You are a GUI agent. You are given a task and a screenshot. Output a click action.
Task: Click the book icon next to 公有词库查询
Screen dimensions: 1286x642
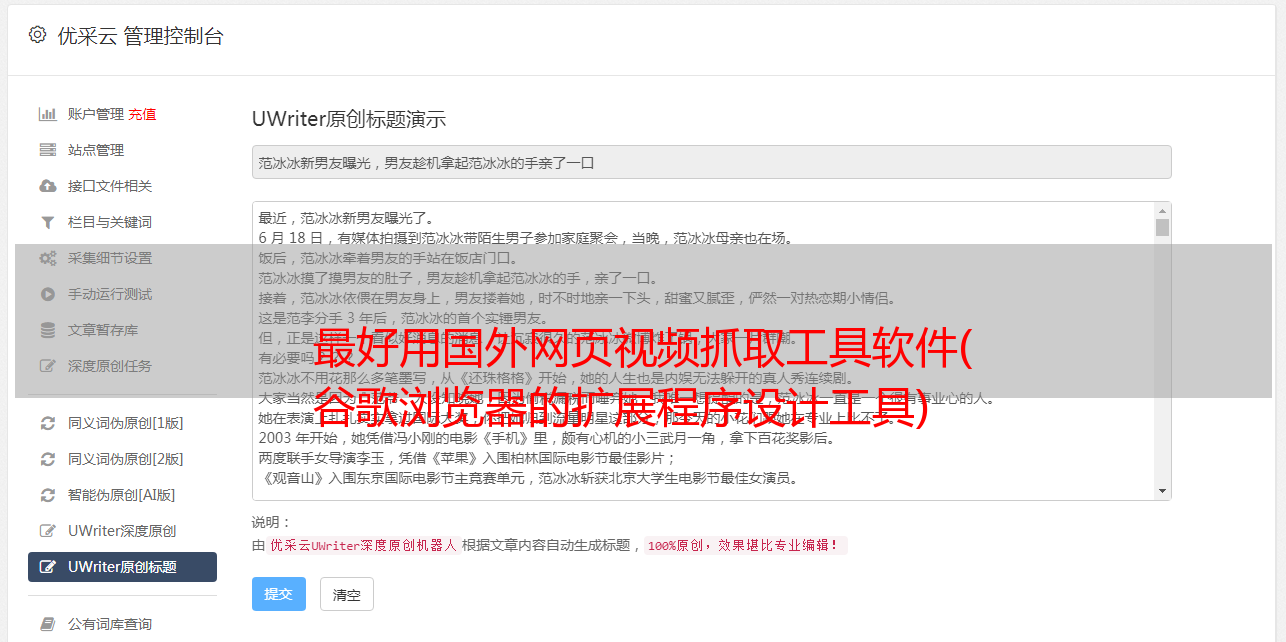tap(47, 624)
